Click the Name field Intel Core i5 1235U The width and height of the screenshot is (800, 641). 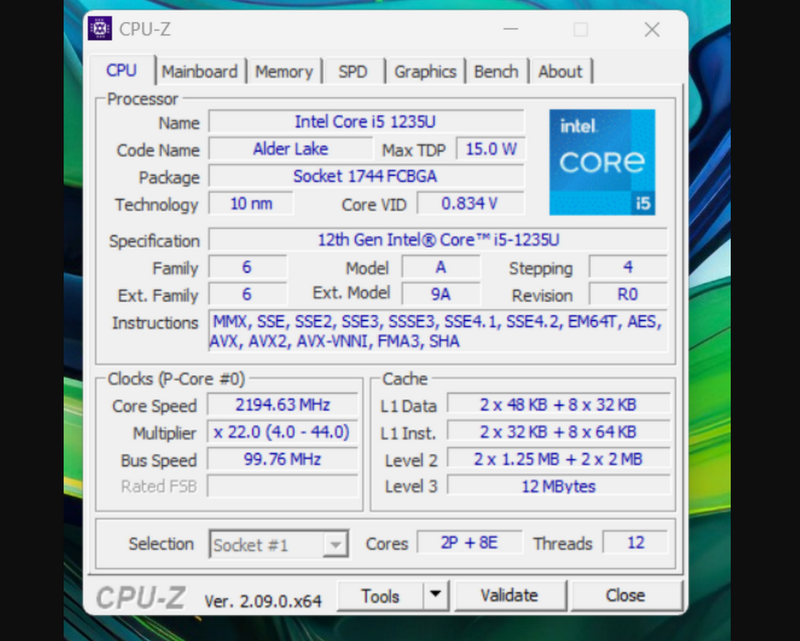(x=366, y=122)
